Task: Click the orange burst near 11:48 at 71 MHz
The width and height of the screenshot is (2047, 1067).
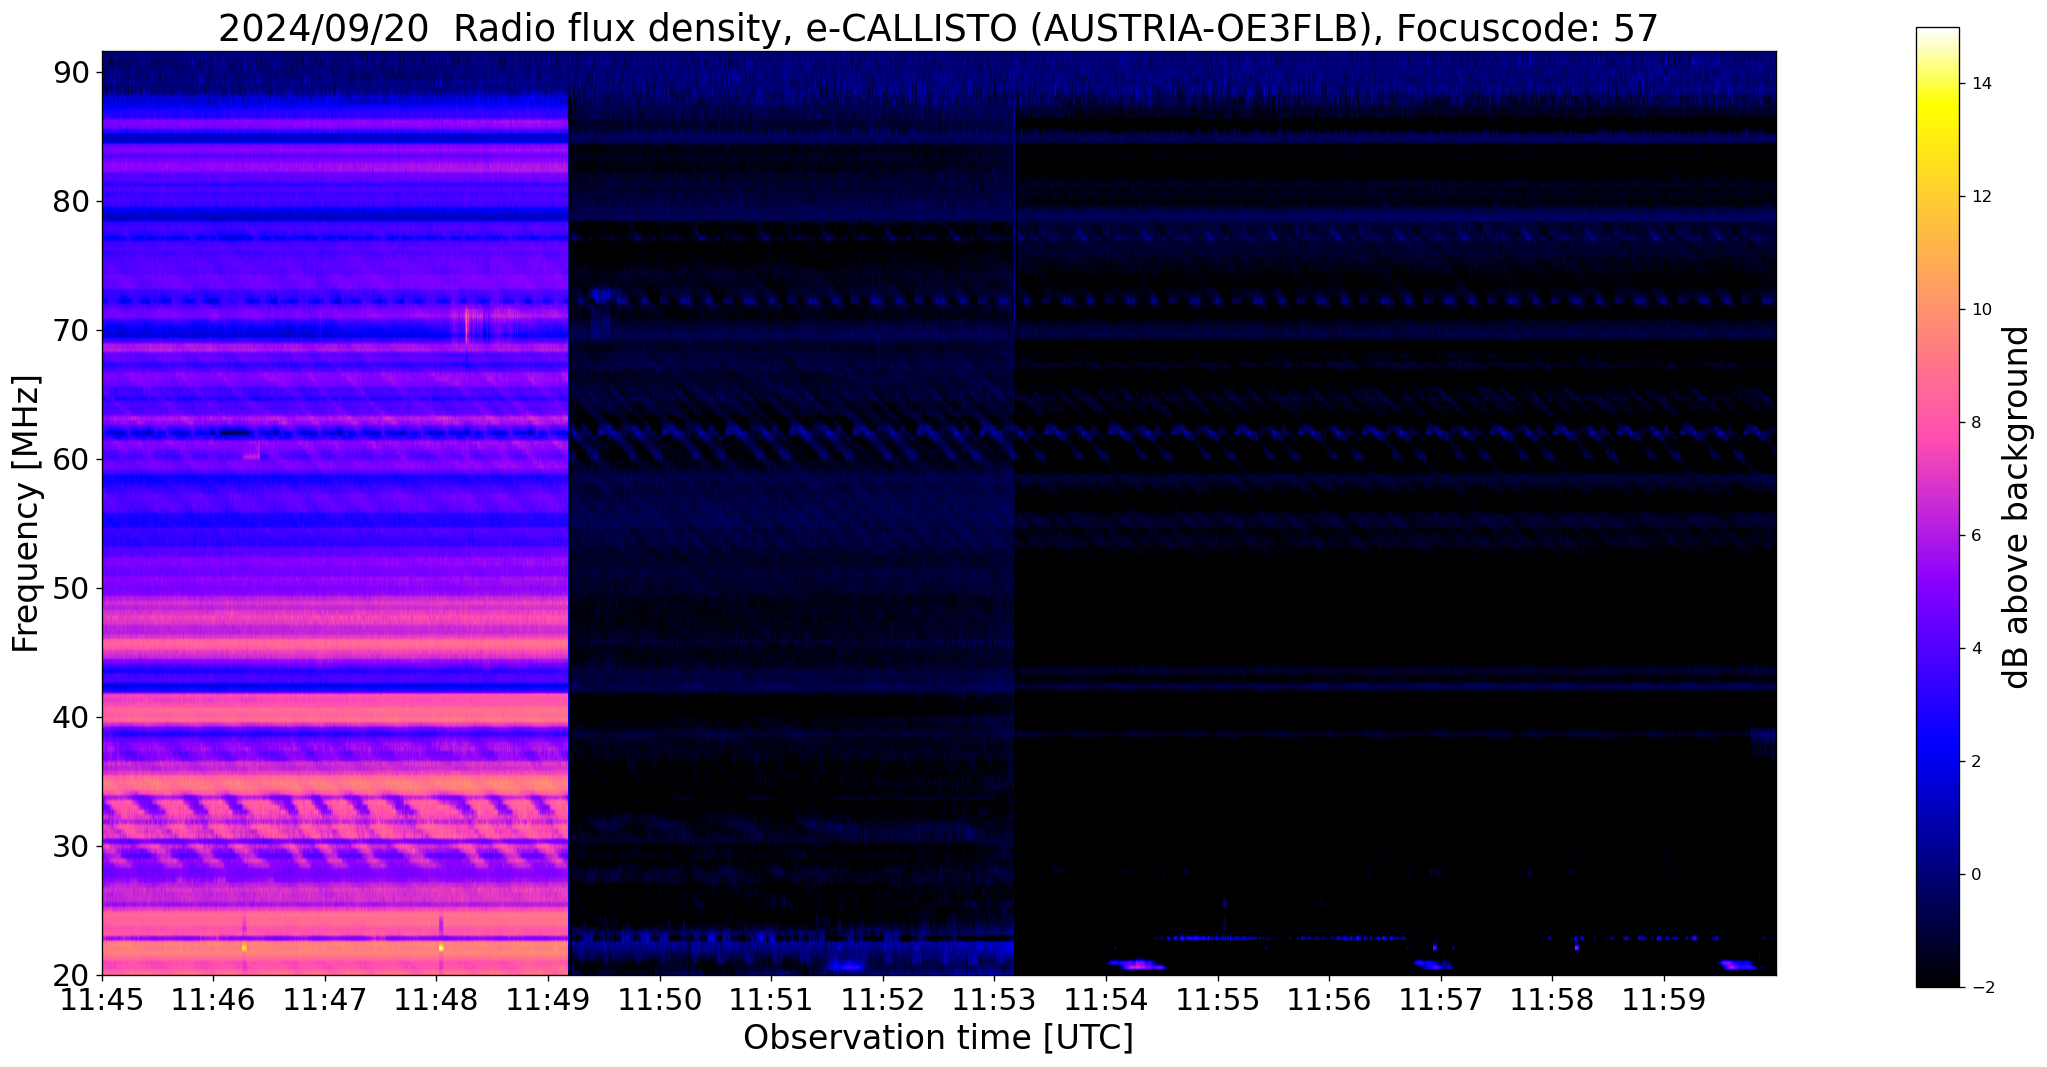Action: point(467,325)
